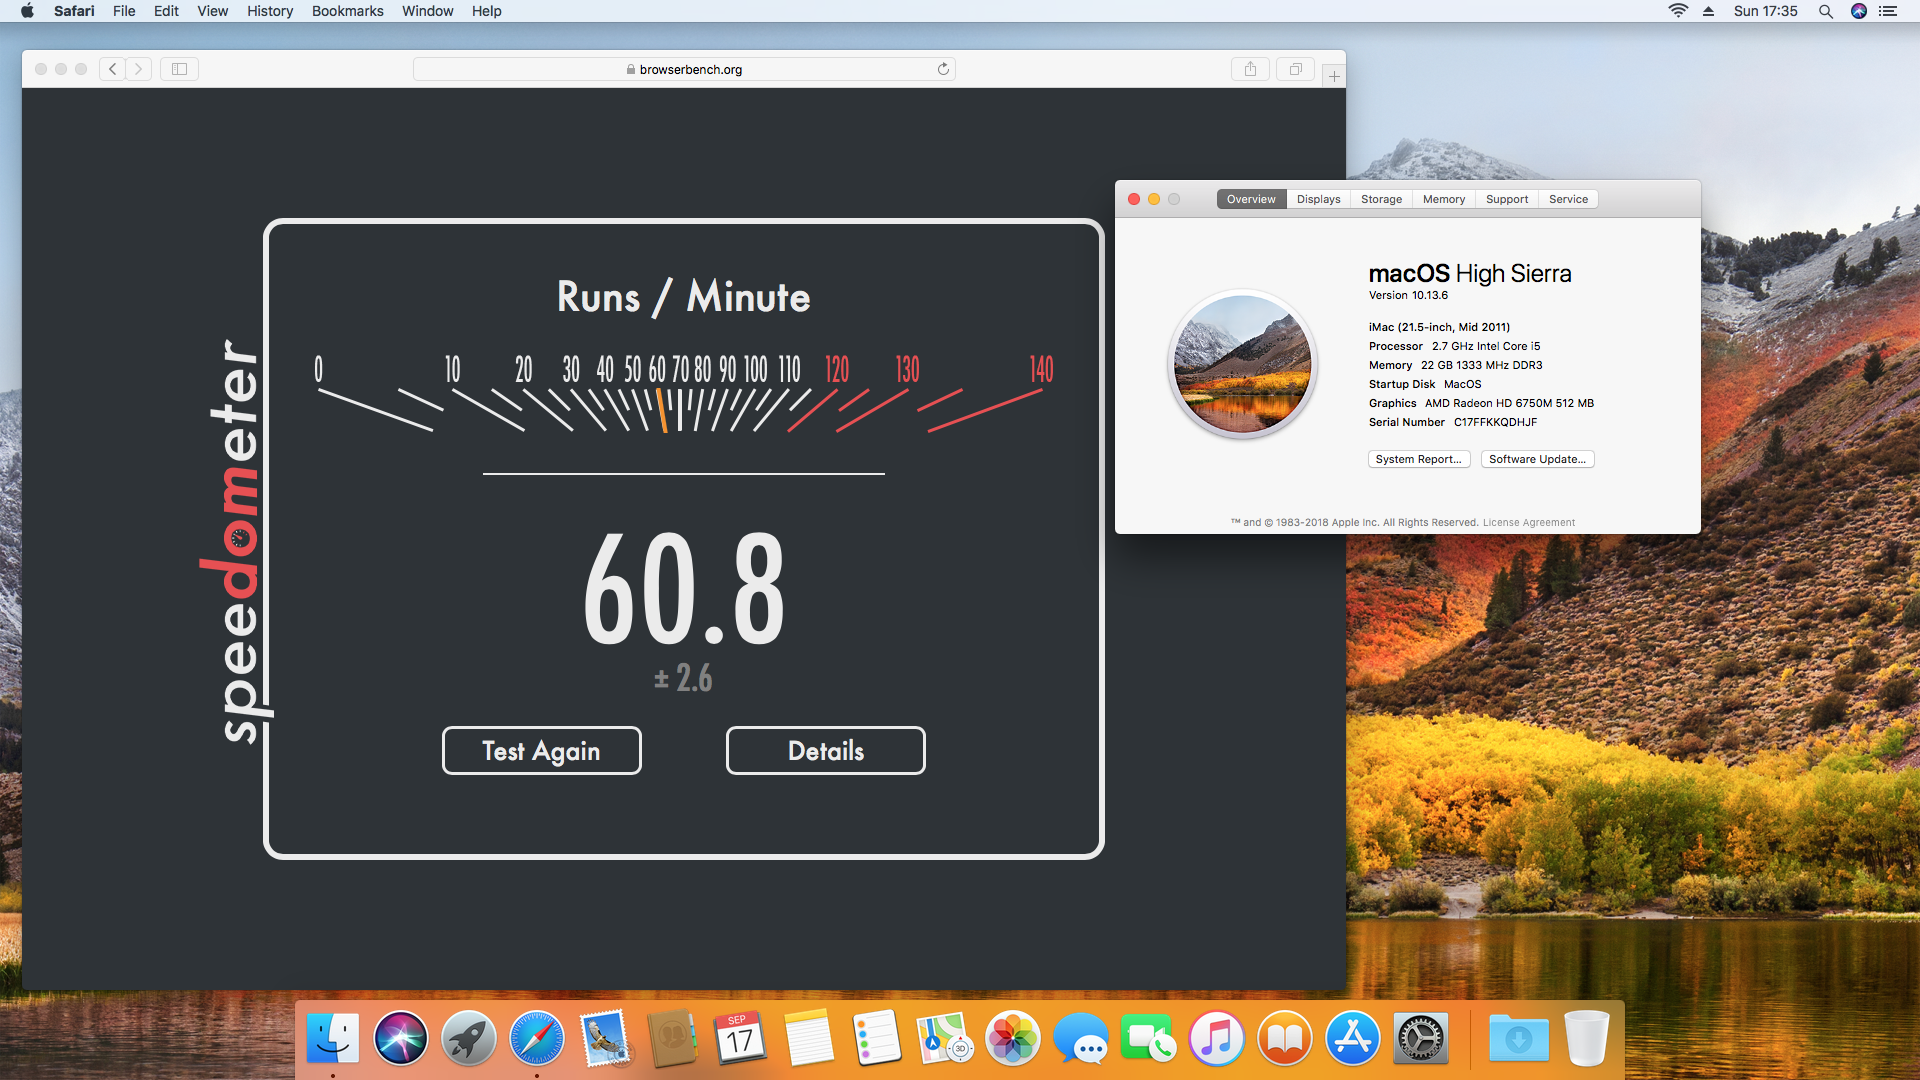Switch to the Storage tab

coord(1381,199)
